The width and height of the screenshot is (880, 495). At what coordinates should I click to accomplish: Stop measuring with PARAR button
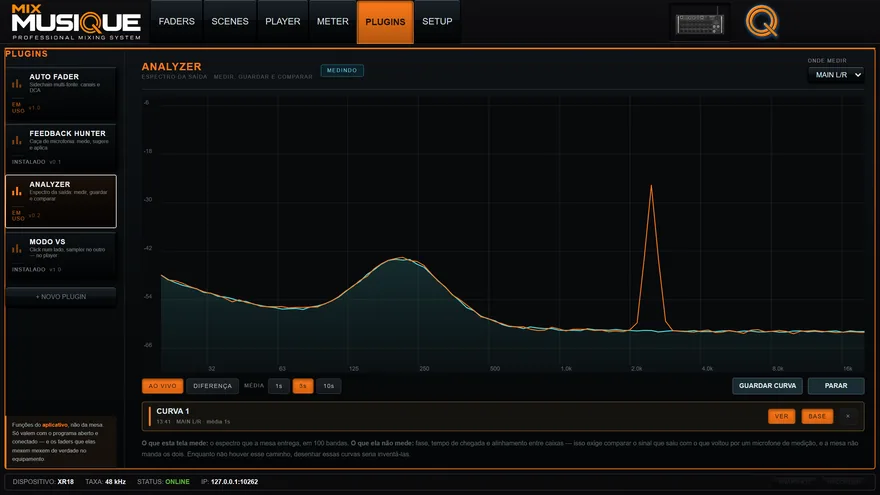[x=836, y=386]
